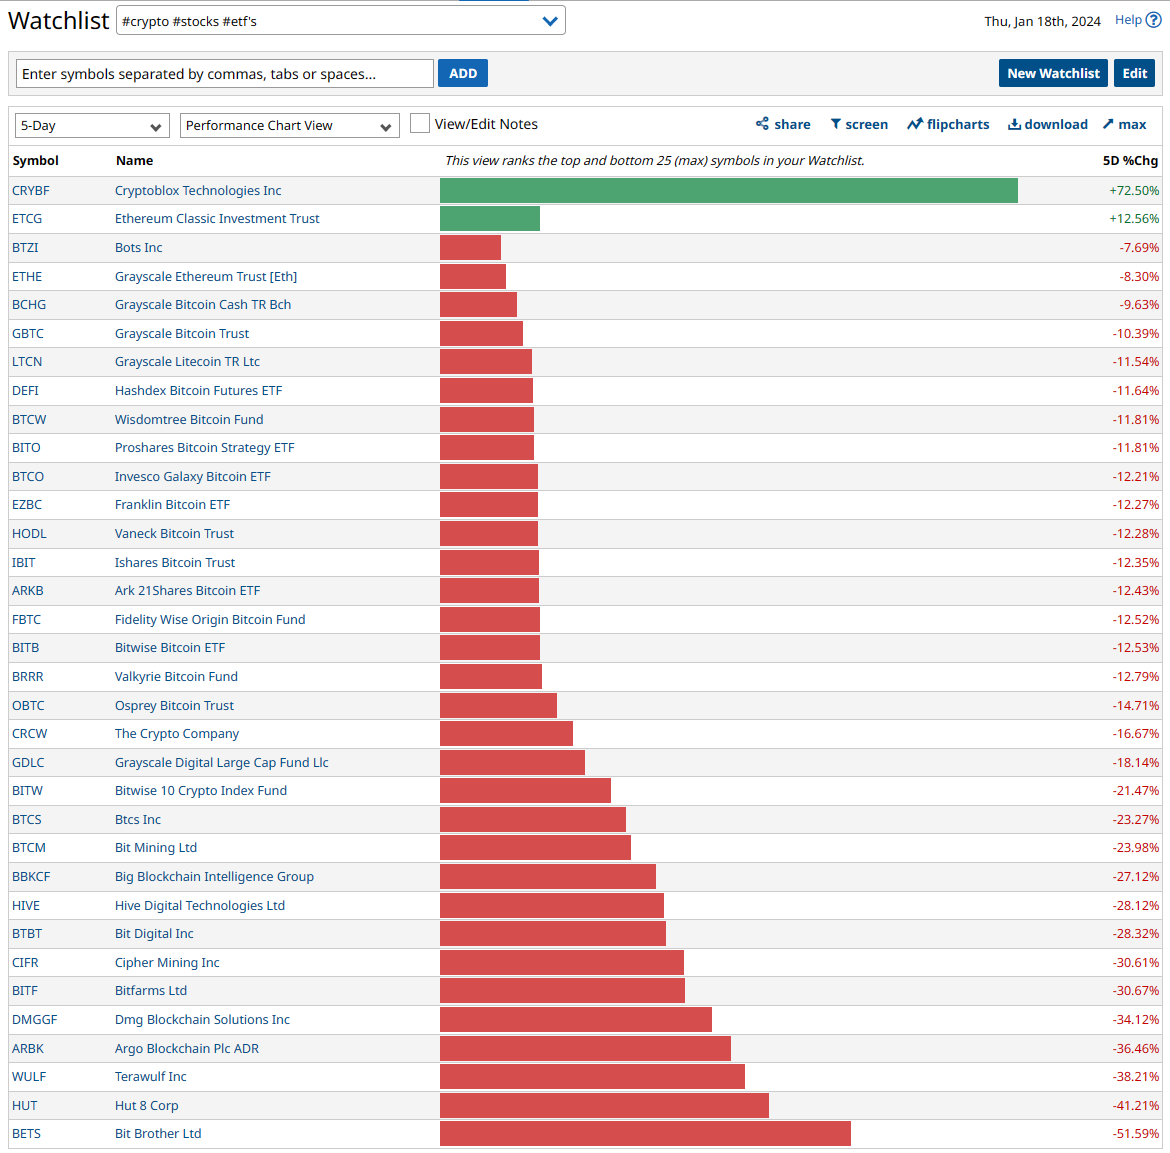Open Btcs Inc link
The width and height of the screenshot is (1170, 1153).
click(137, 819)
